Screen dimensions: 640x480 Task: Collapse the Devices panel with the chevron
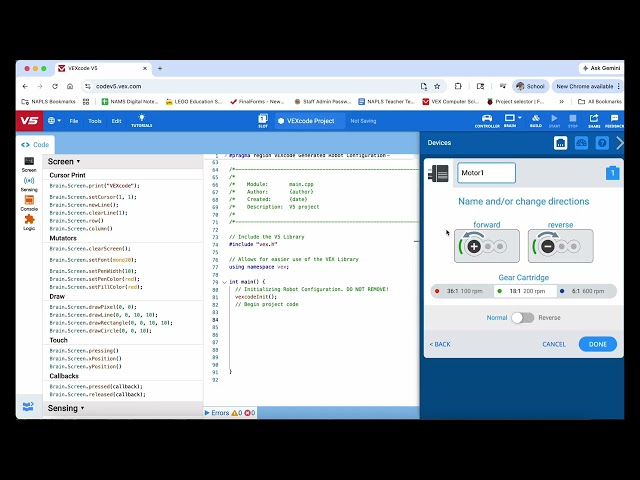(x=620, y=143)
